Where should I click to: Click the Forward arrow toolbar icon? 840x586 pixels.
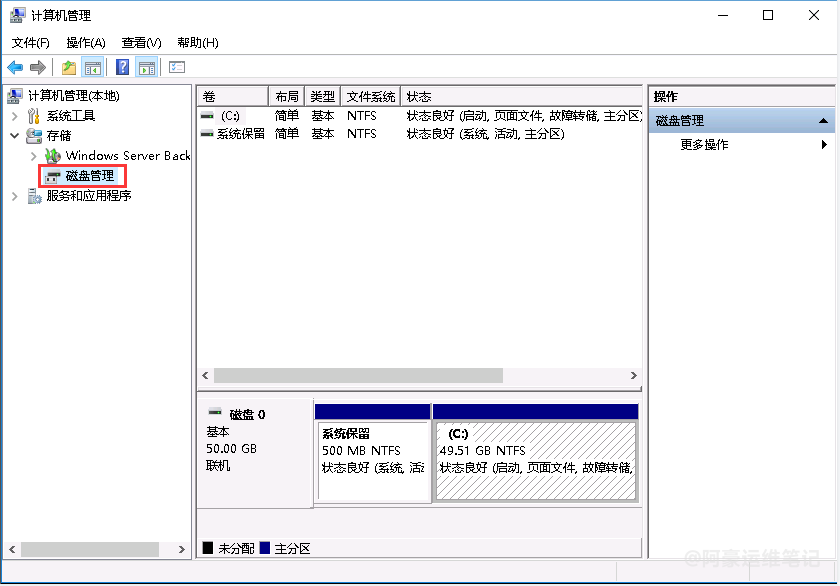(38, 67)
